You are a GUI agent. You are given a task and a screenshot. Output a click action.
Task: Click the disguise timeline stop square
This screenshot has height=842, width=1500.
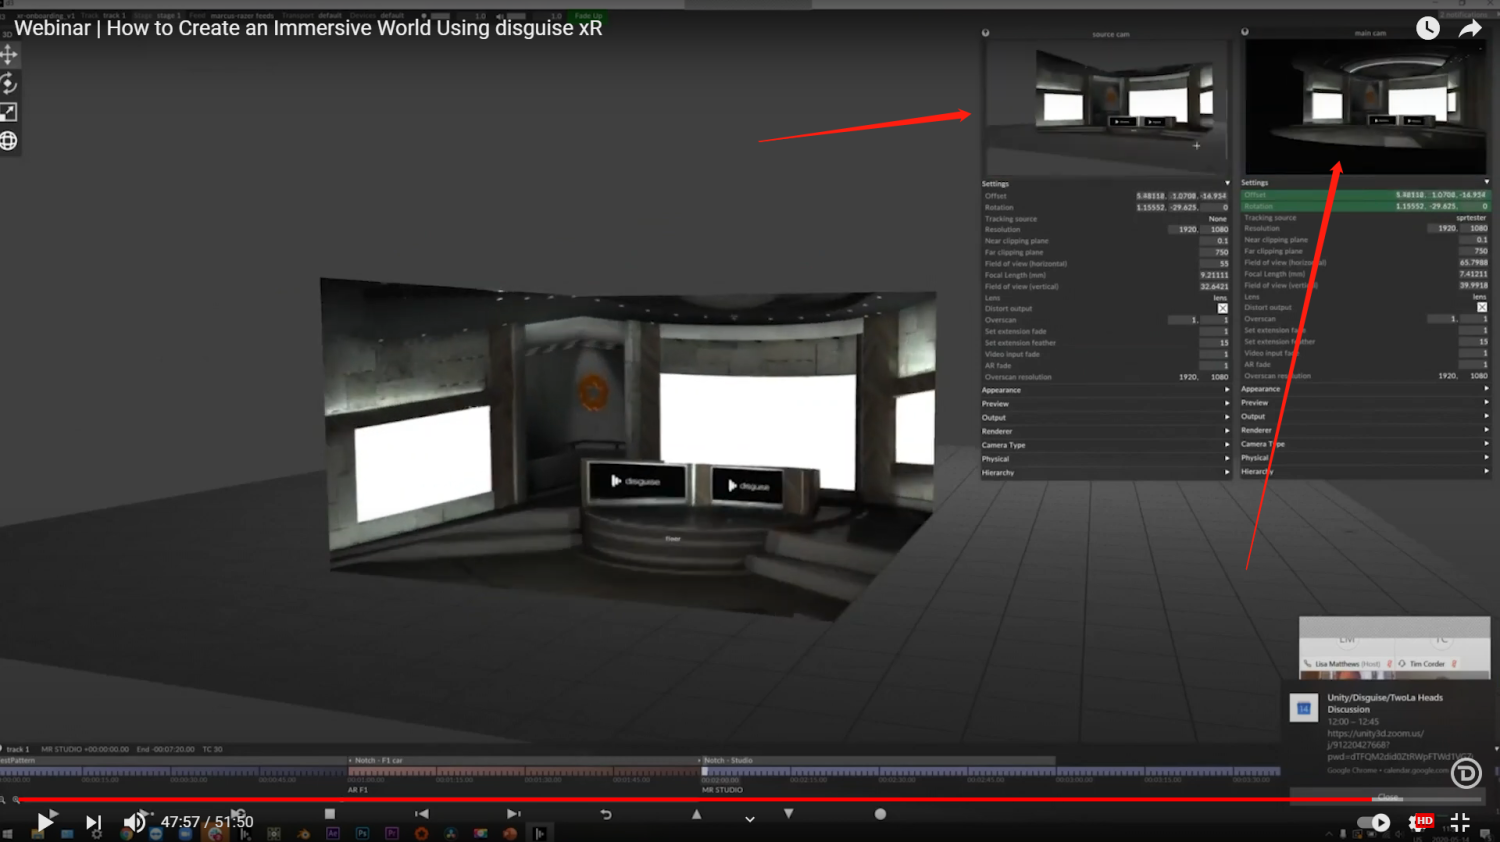click(x=330, y=814)
